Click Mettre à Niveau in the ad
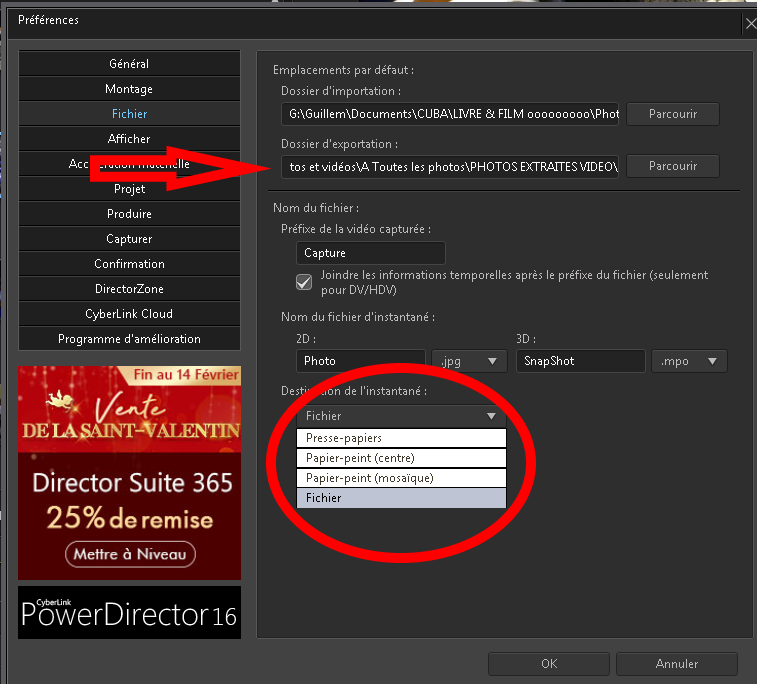 coord(130,554)
